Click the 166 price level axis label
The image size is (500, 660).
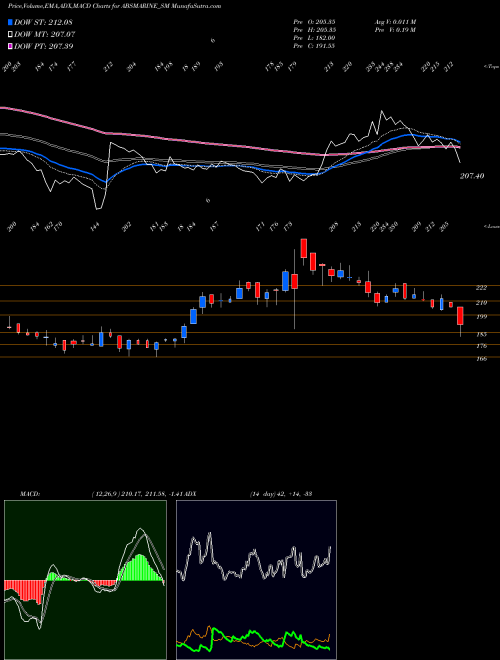(481, 359)
